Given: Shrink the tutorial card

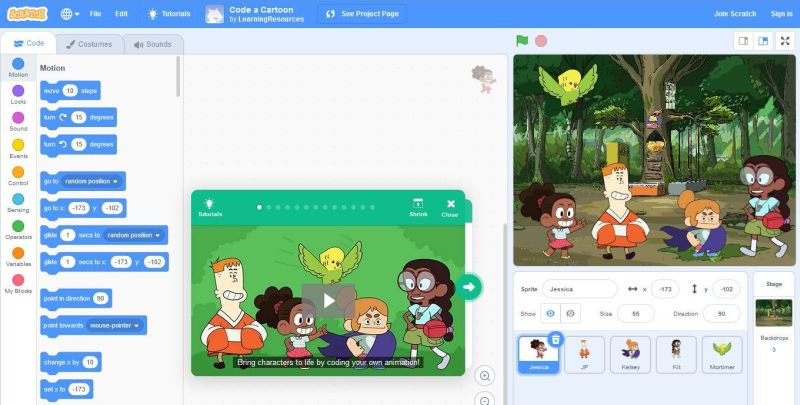Looking at the screenshot, I should tap(418, 208).
